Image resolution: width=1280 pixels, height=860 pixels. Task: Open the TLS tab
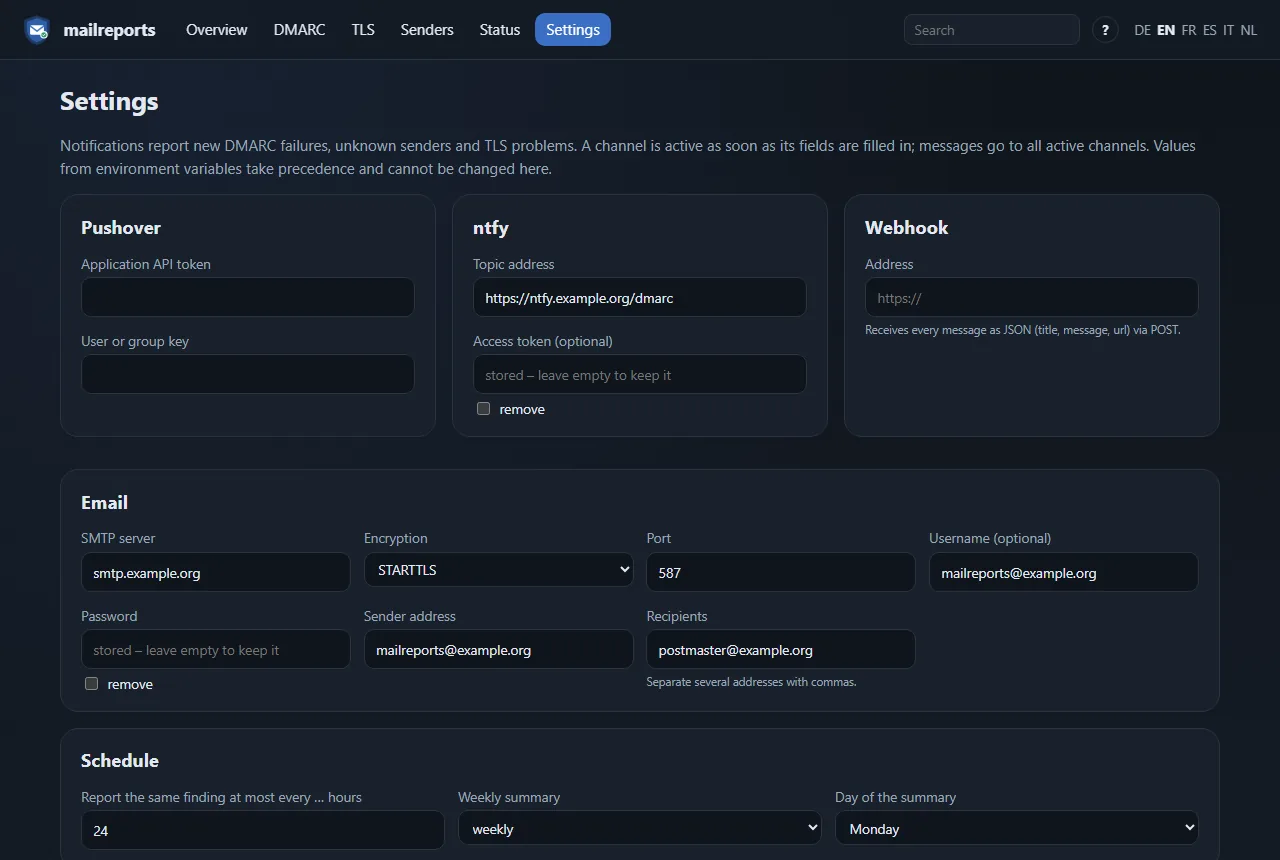click(363, 30)
